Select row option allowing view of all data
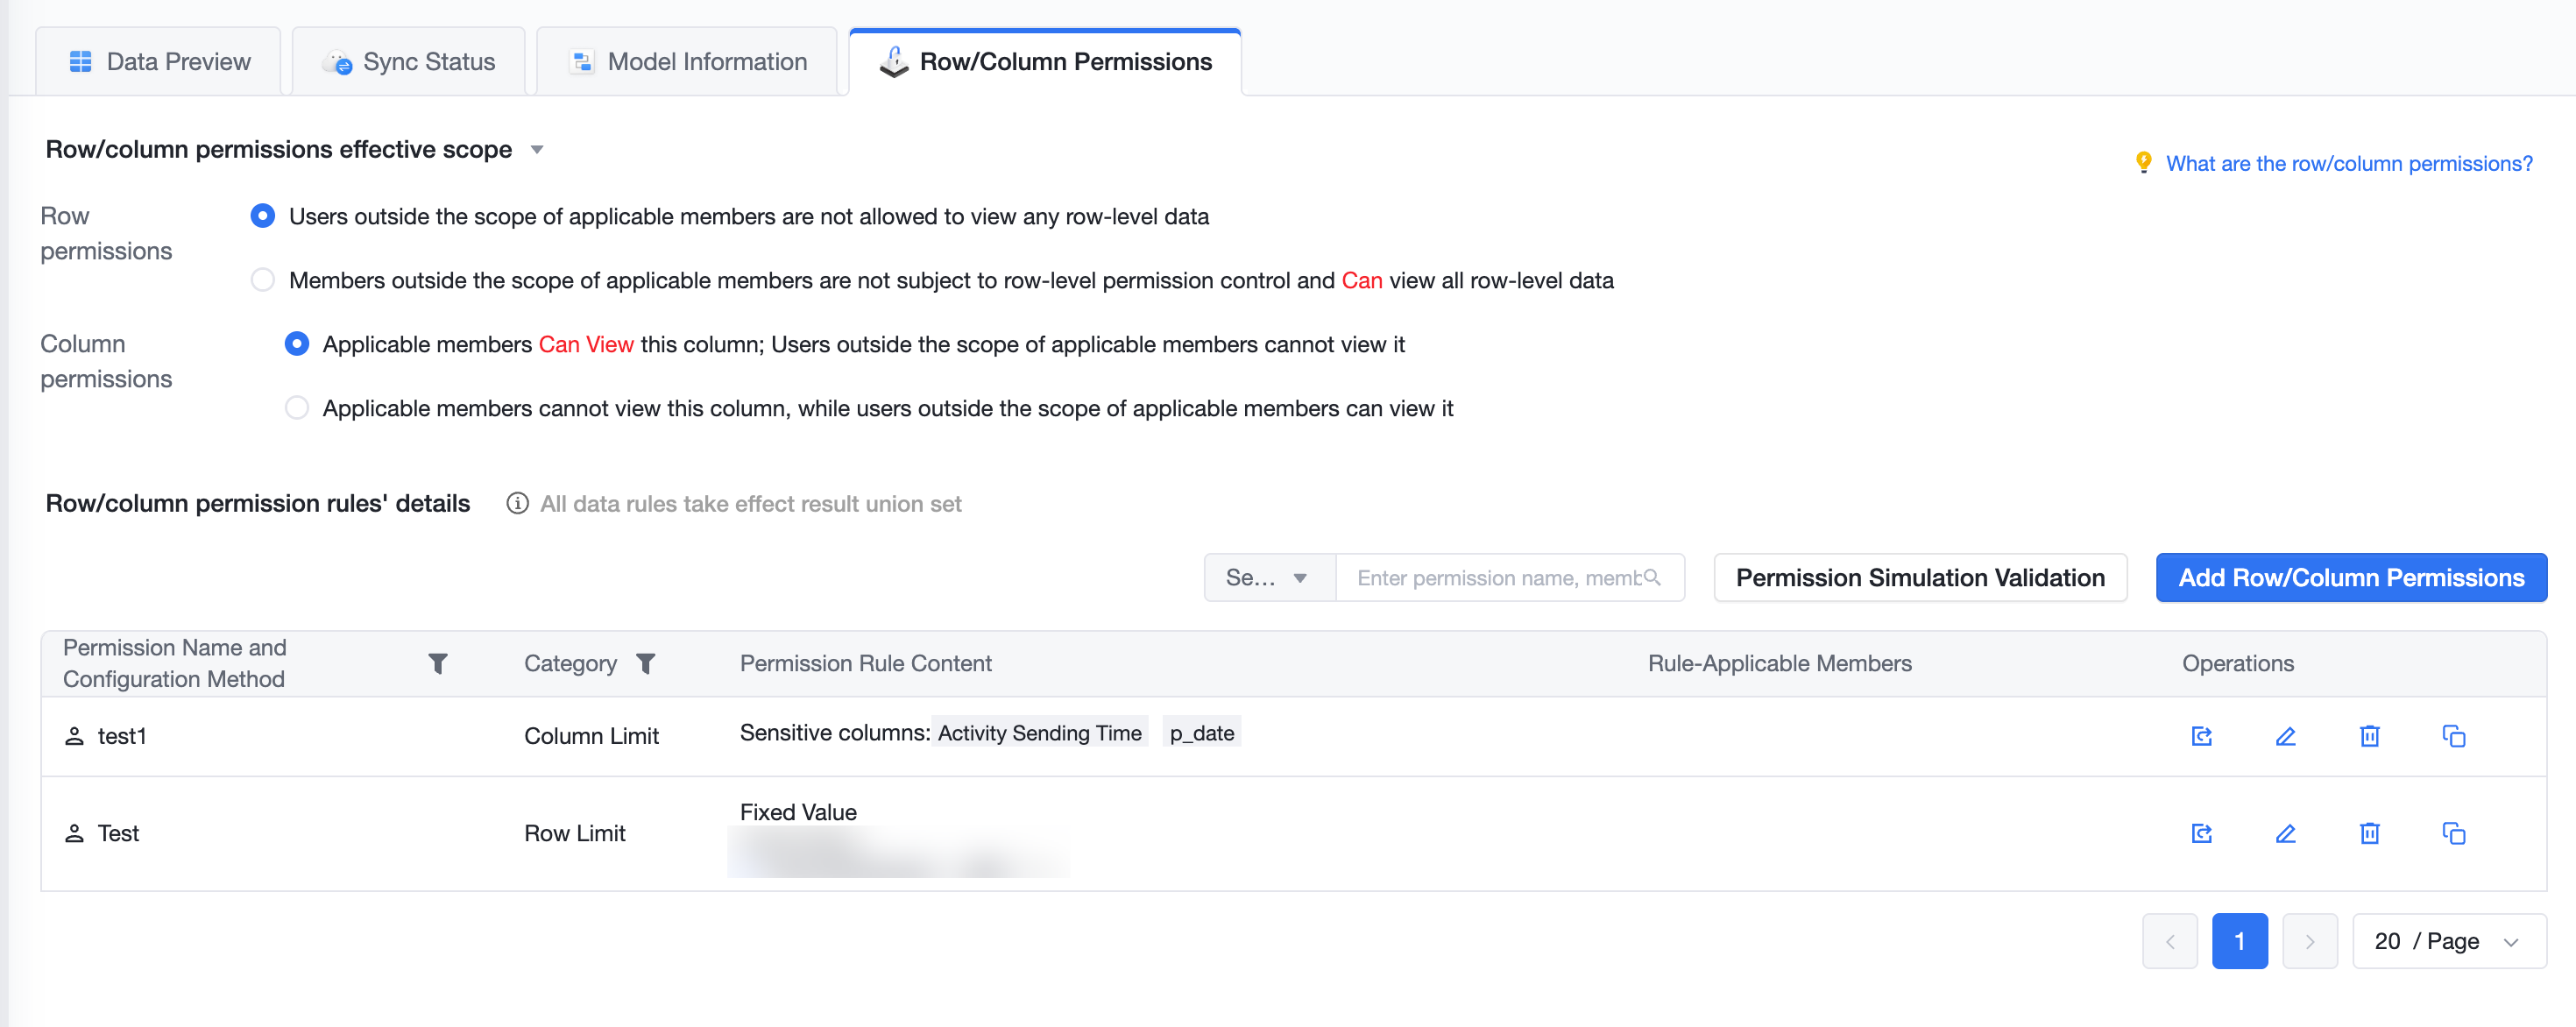The width and height of the screenshot is (2576, 1027). [x=263, y=280]
